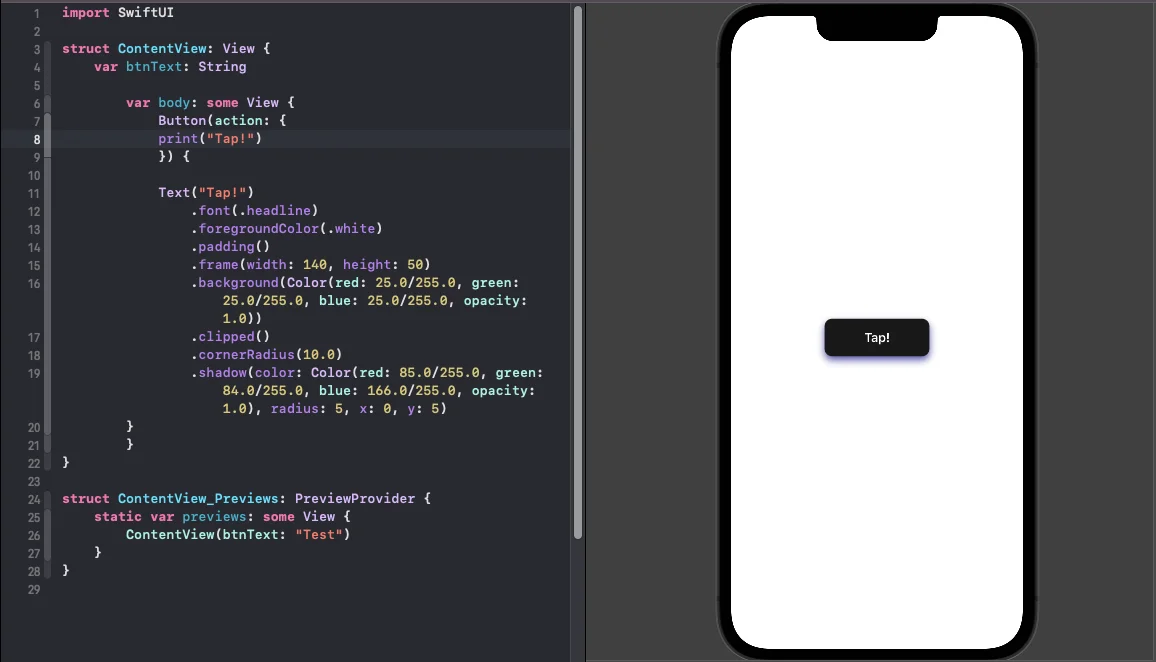Click the blue value 166.0/255.0 in the shadow color

411,391
